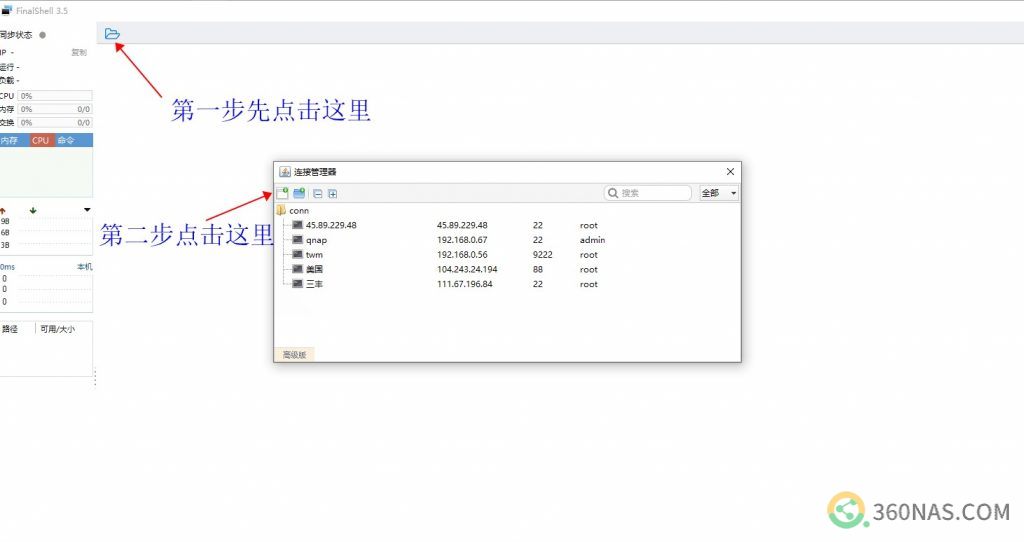Click the new folder icon in 连接管理器
Viewport: 1024px width, 542px height.
coord(299,193)
